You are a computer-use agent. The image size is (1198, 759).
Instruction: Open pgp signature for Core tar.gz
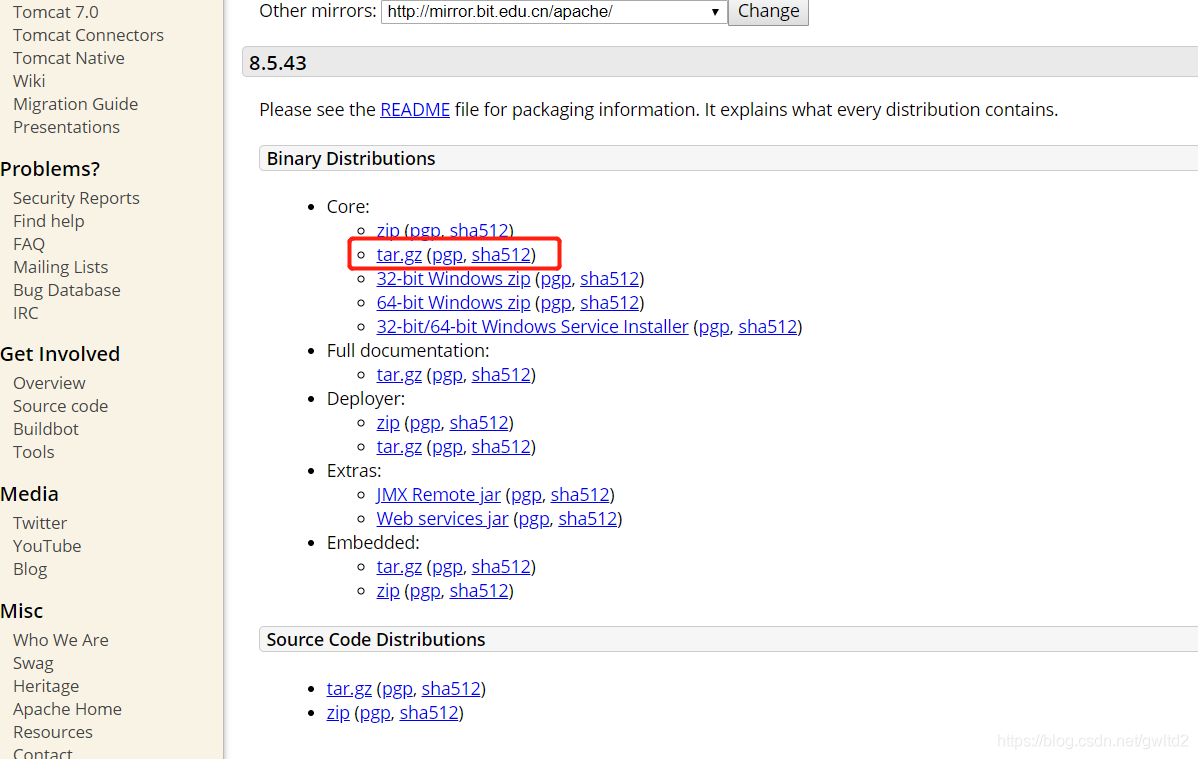pos(448,255)
